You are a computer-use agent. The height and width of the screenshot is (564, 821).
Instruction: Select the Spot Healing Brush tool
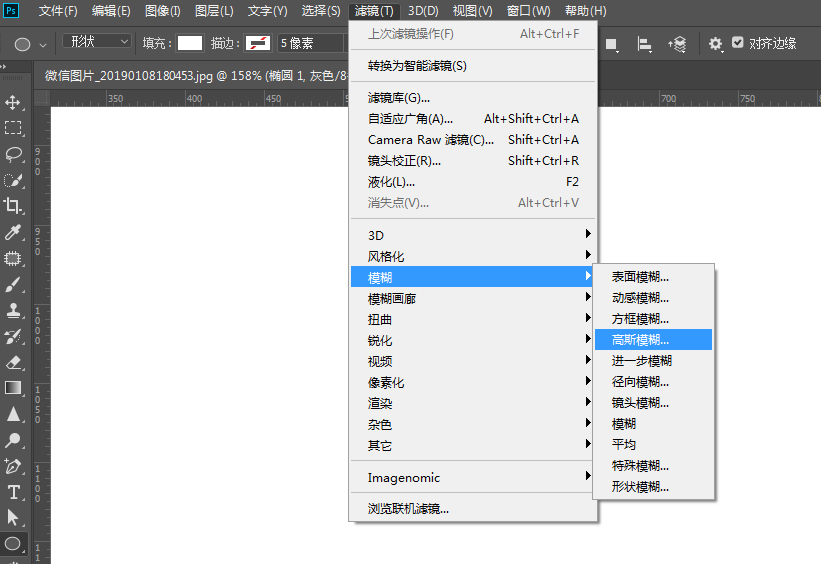tap(13, 258)
